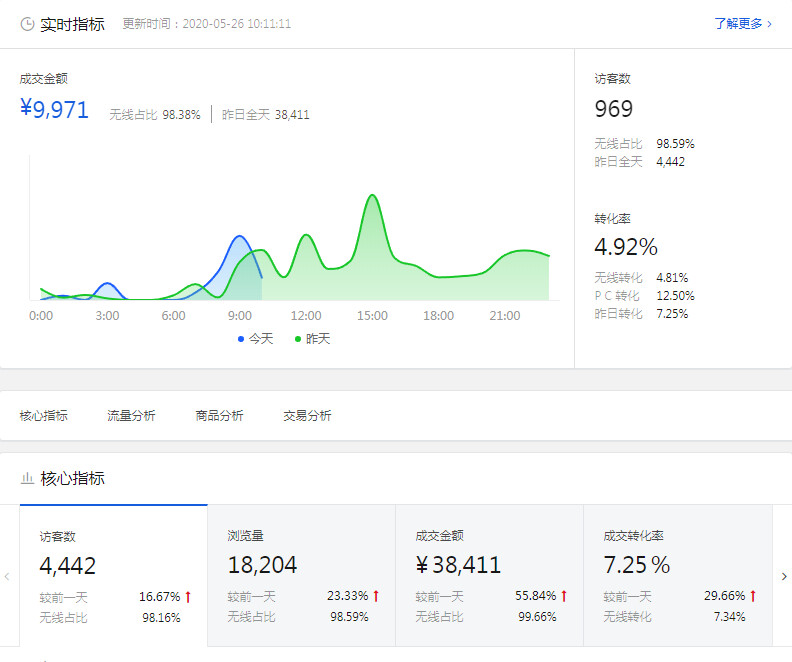The image size is (792, 662).
Task: Click red up arrow next to 23.33%
Action: click(376, 596)
